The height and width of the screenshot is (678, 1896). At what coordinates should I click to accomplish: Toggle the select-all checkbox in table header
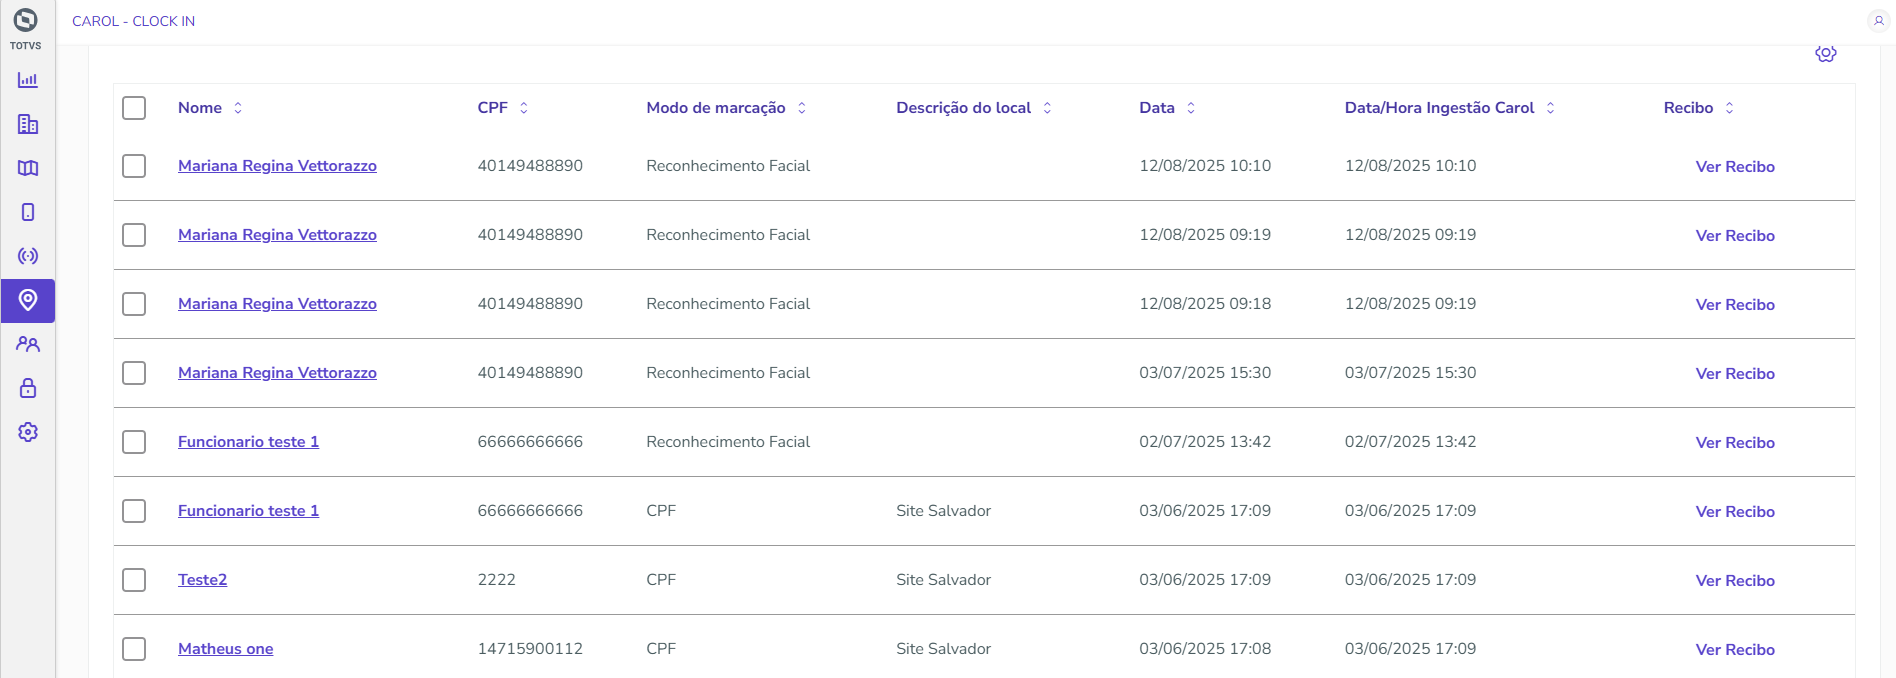coord(134,108)
